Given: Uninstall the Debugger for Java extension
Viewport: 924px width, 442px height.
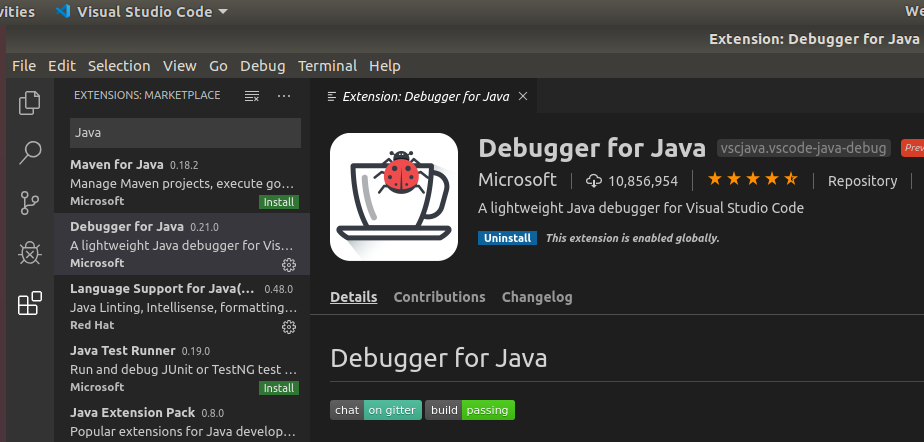Looking at the screenshot, I should coord(507,238).
